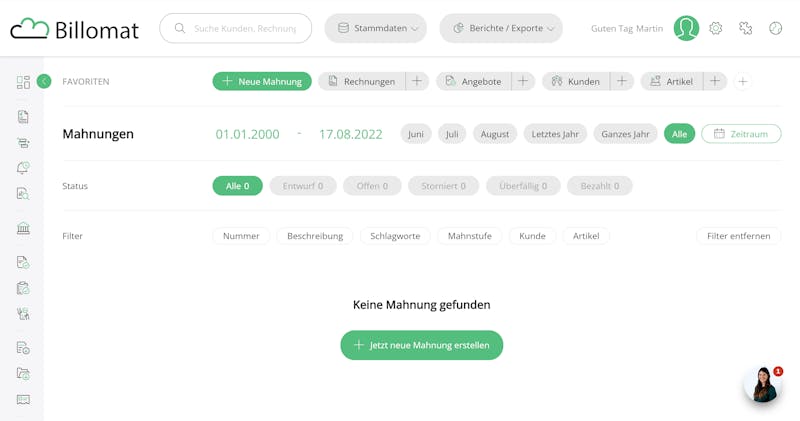Screen dimensions: 800x421
Task: Add the Mahnstufe filter
Action: (x=470, y=236)
